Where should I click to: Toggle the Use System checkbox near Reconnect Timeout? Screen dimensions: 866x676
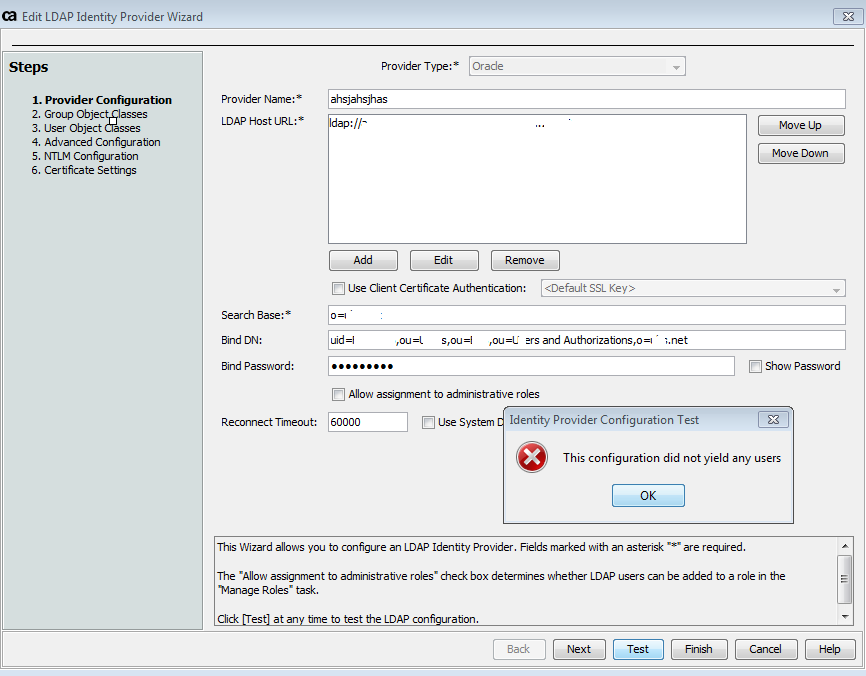coord(428,421)
